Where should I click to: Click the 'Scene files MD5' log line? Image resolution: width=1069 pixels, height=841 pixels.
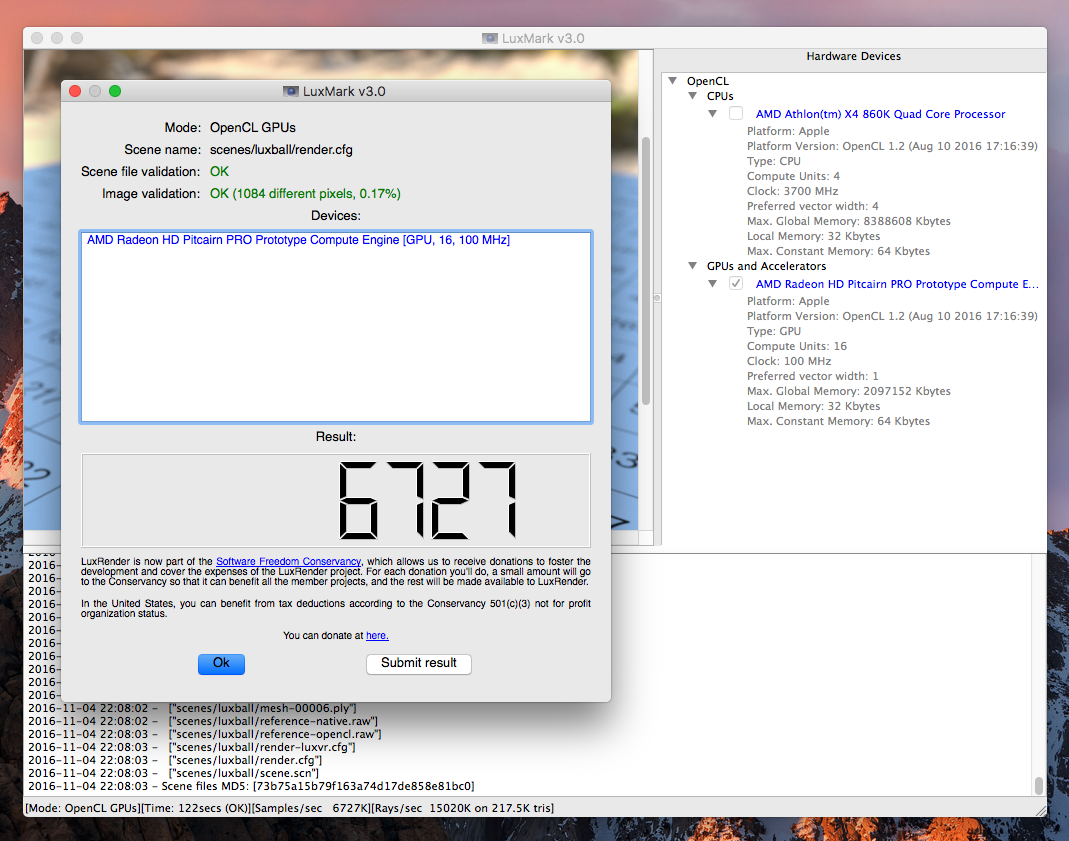251,786
